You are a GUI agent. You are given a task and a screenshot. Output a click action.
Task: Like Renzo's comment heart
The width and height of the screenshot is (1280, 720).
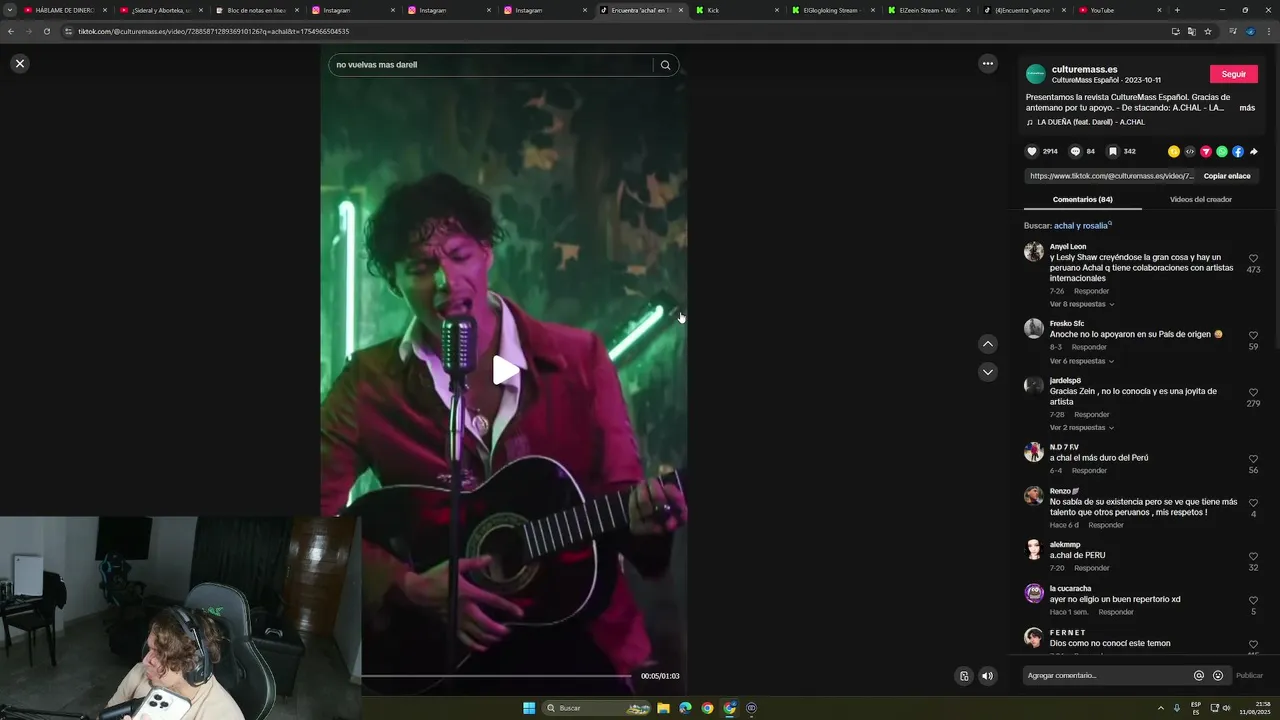[x=1253, y=503]
